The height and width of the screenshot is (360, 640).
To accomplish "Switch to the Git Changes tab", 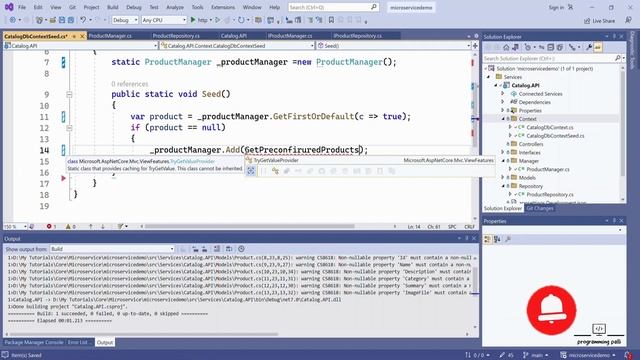I will coord(539,208).
